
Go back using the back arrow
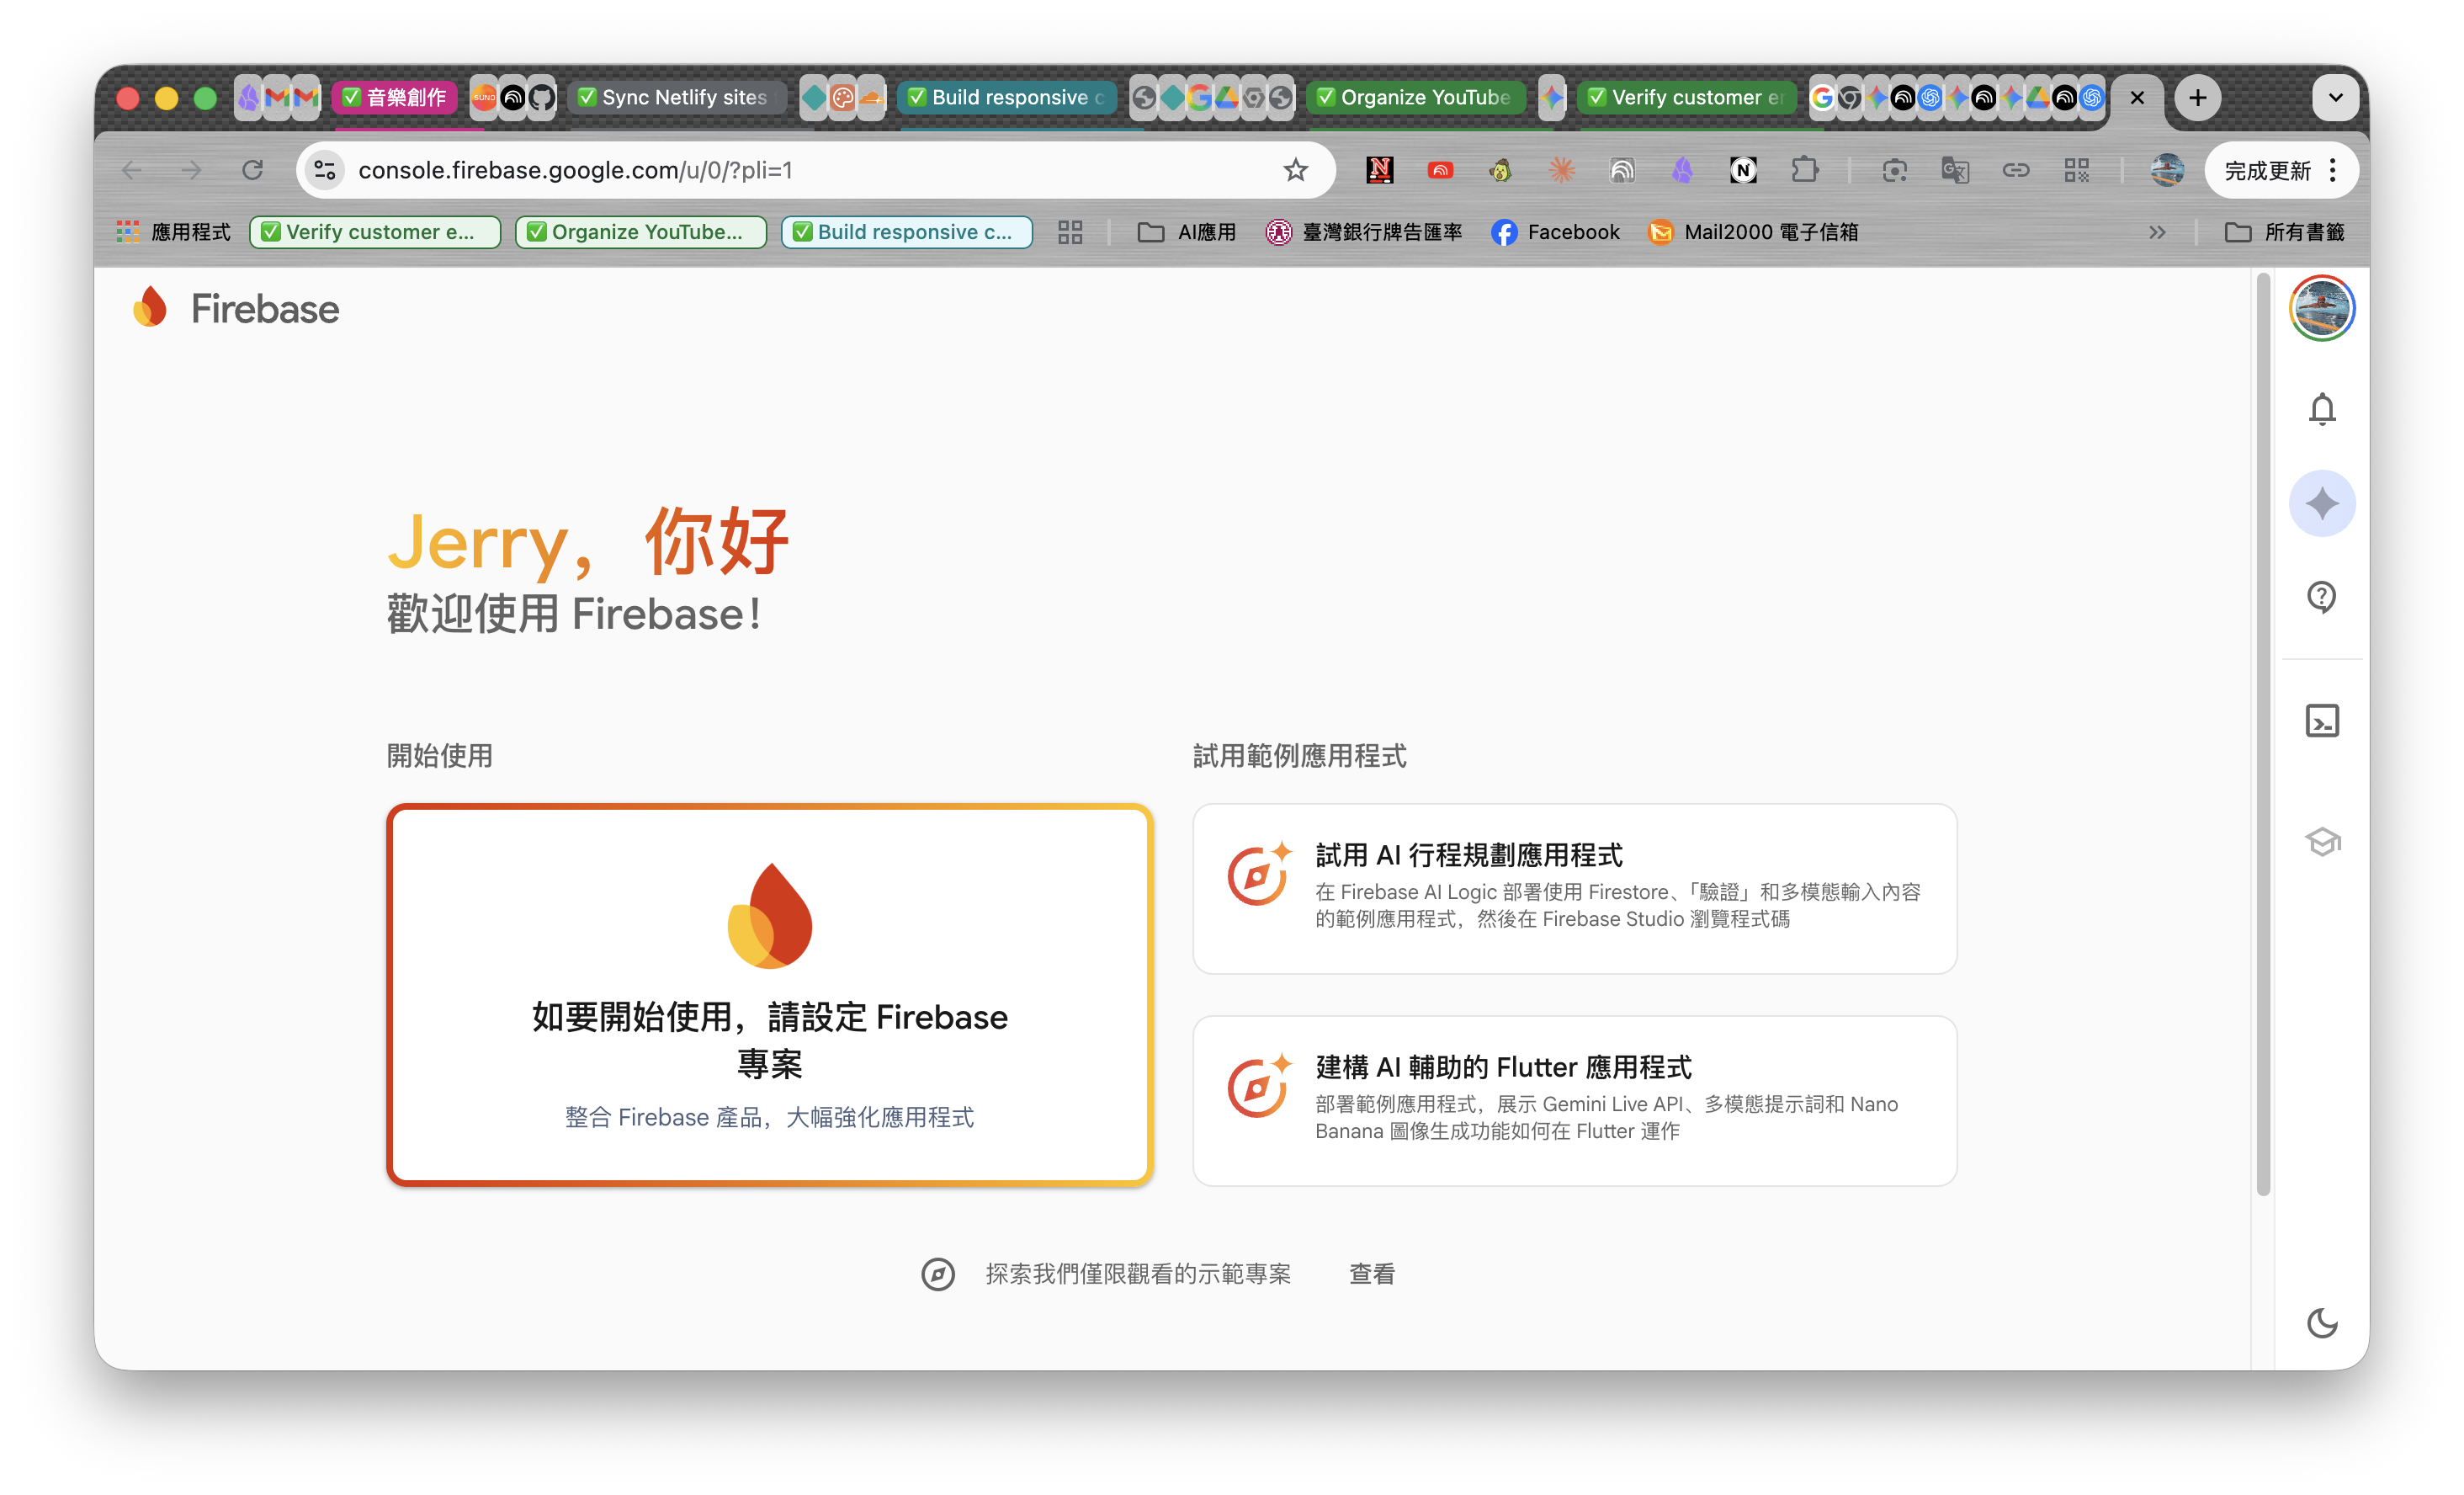(x=131, y=170)
